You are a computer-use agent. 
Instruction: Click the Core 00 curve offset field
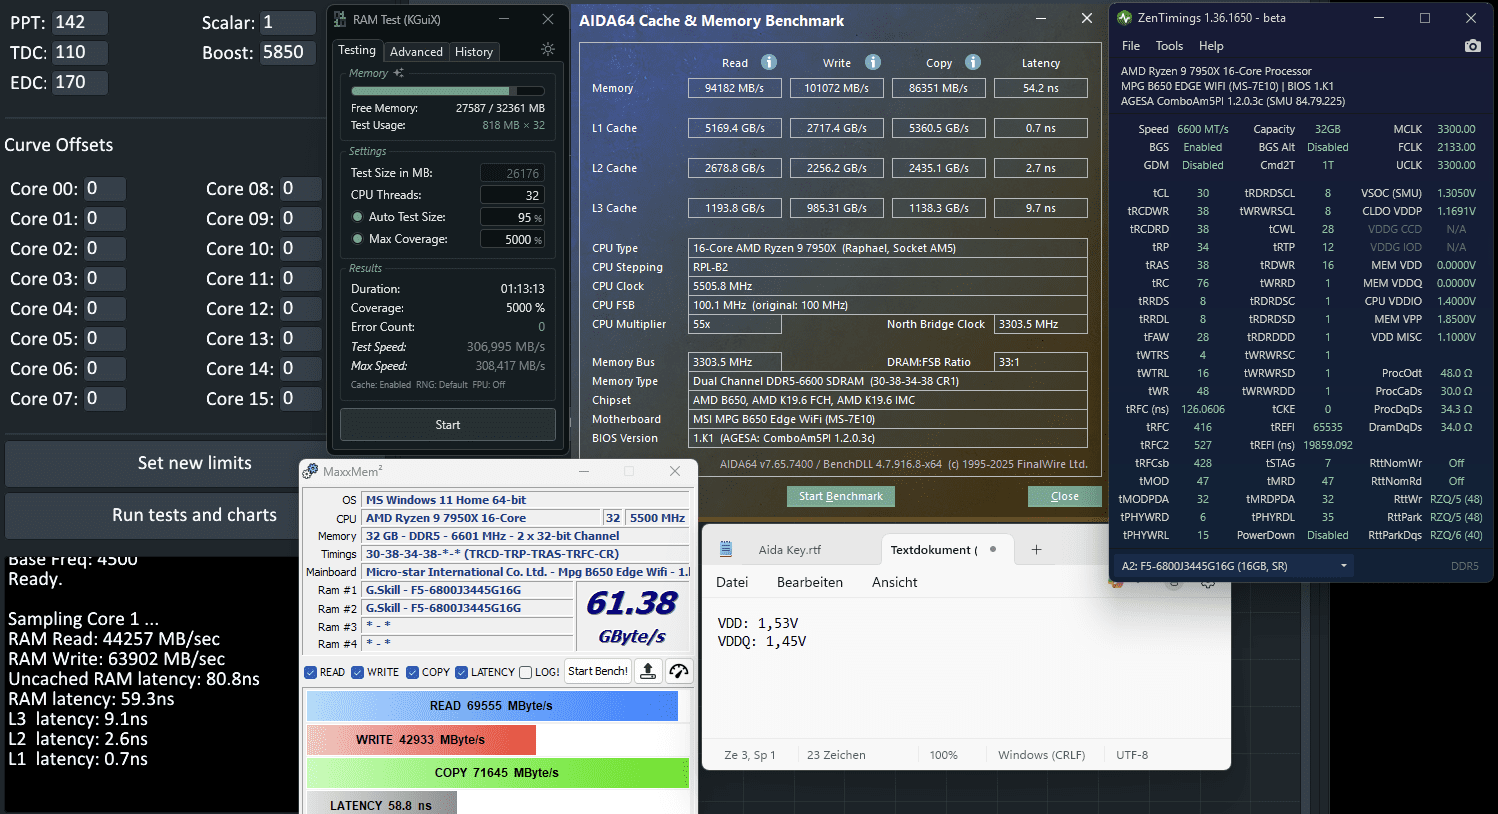click(104, 189)
